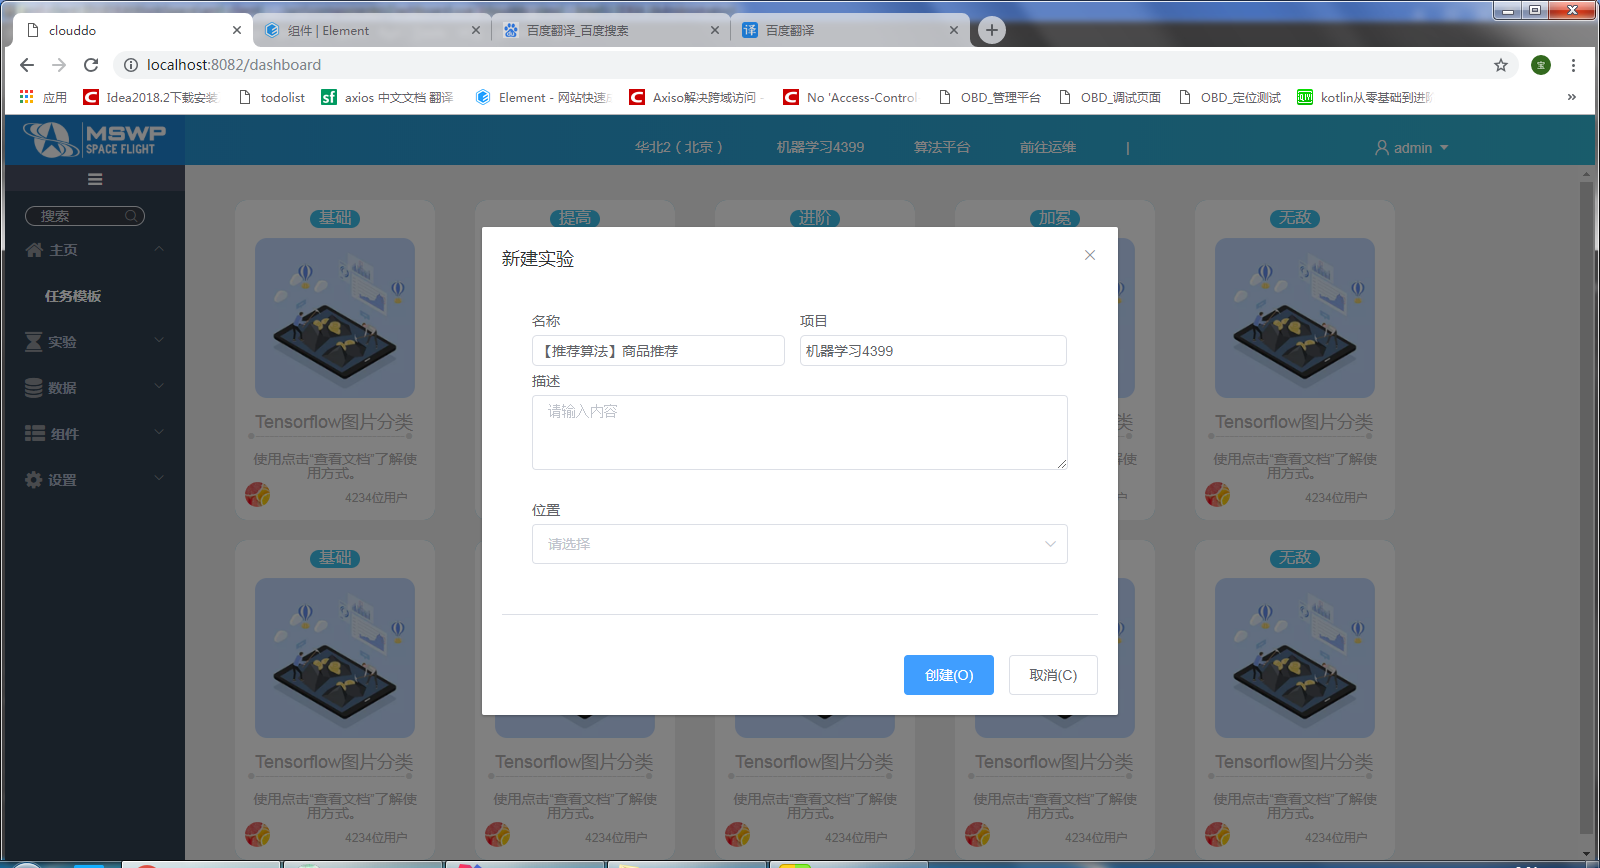Select 机器学习4399 in the header

coord(820,147)
